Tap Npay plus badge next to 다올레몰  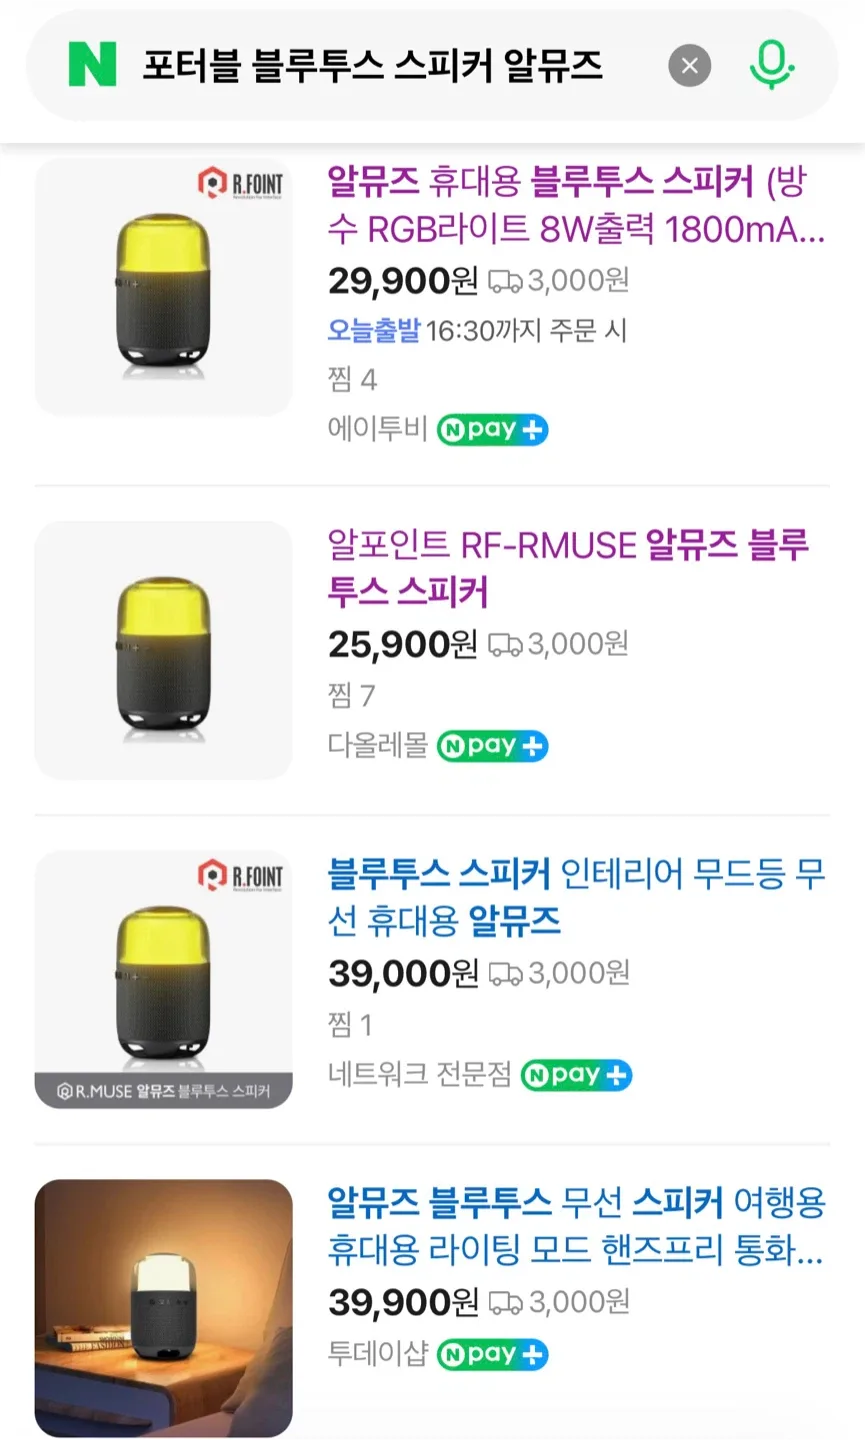(492, 746)
